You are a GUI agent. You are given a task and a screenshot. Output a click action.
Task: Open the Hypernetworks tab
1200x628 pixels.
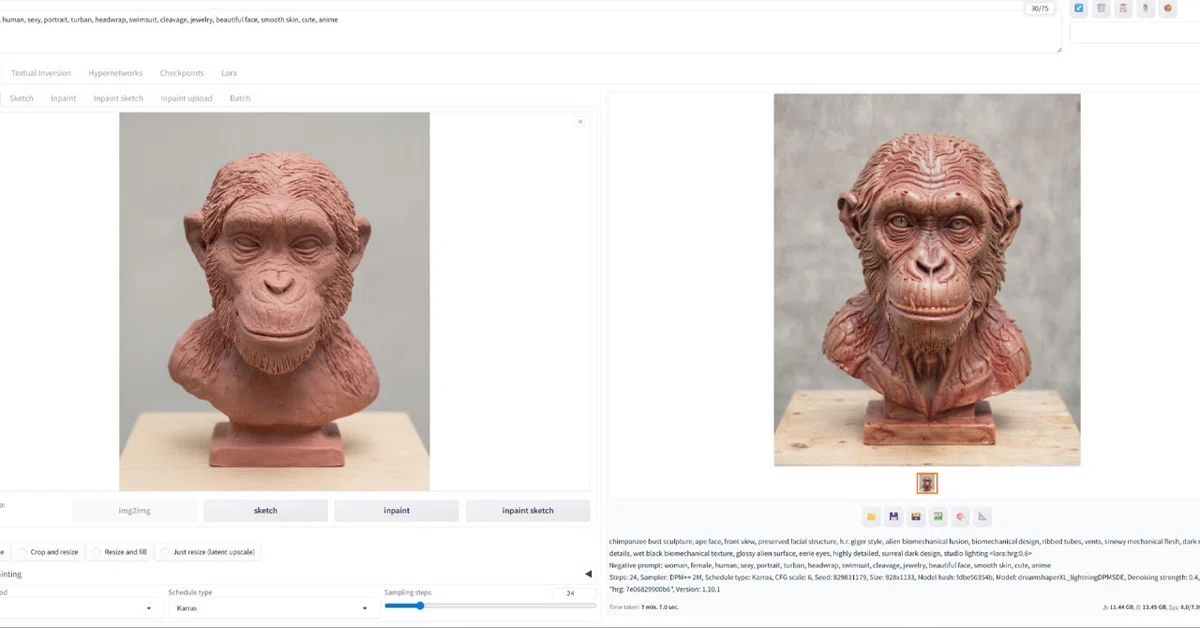[x=115, y=73]
